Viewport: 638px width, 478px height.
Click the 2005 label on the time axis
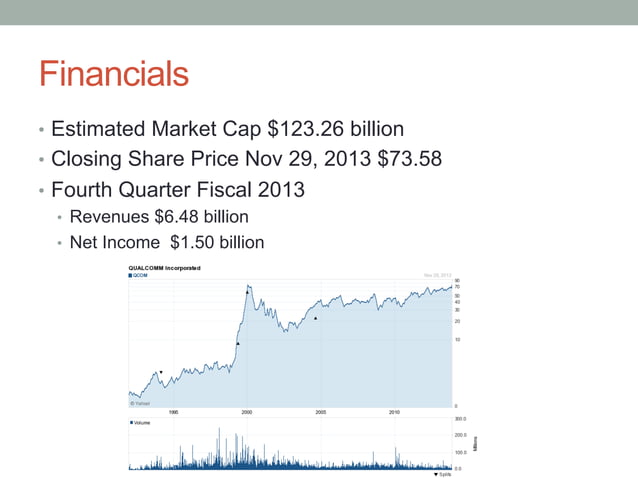[320, 411]
